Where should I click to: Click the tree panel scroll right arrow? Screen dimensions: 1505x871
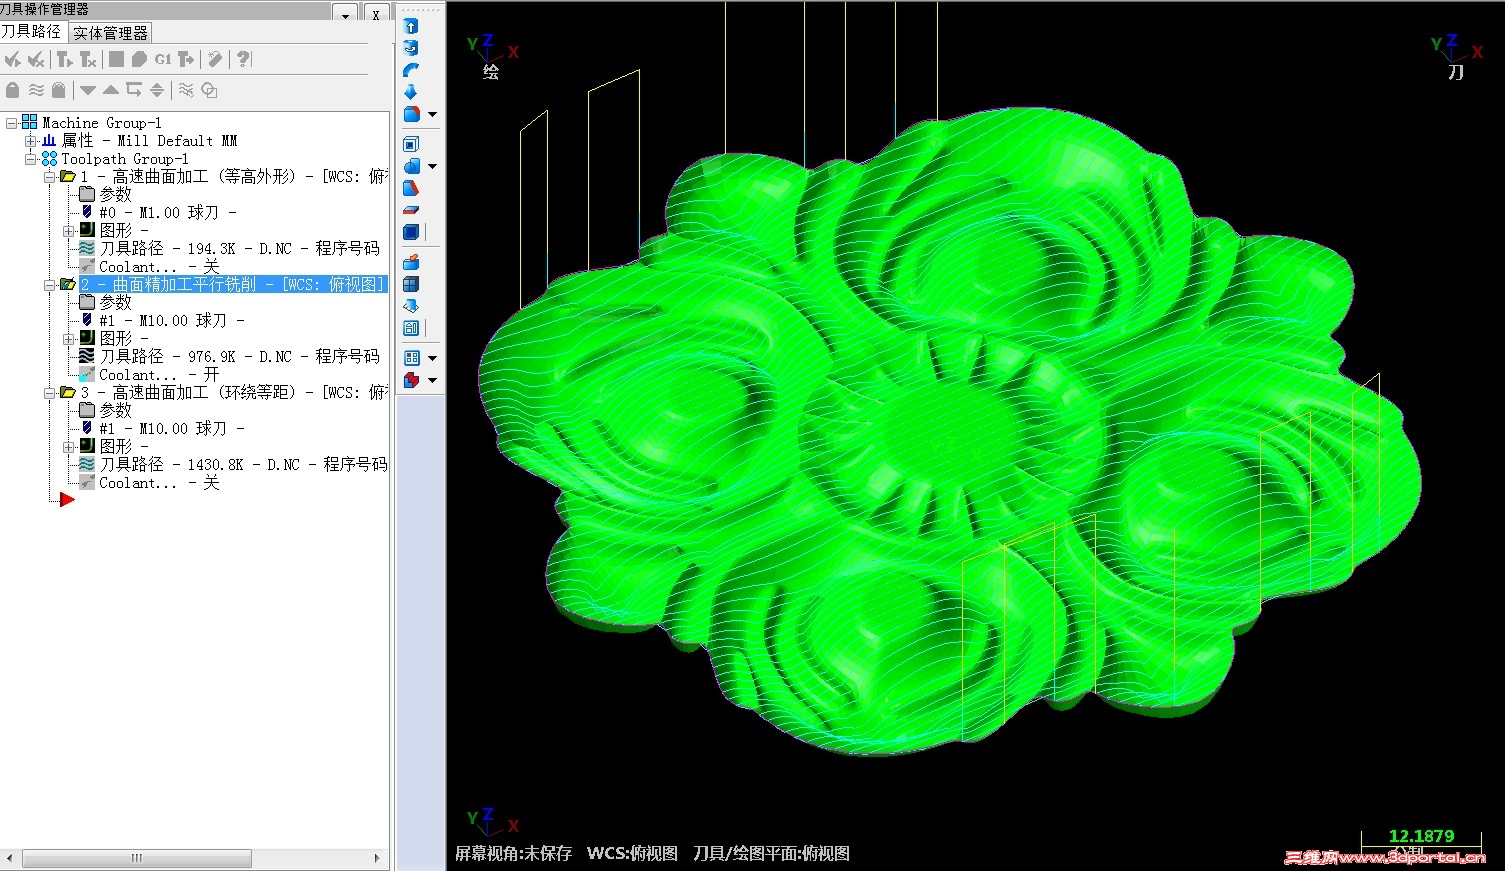(377, 858)
